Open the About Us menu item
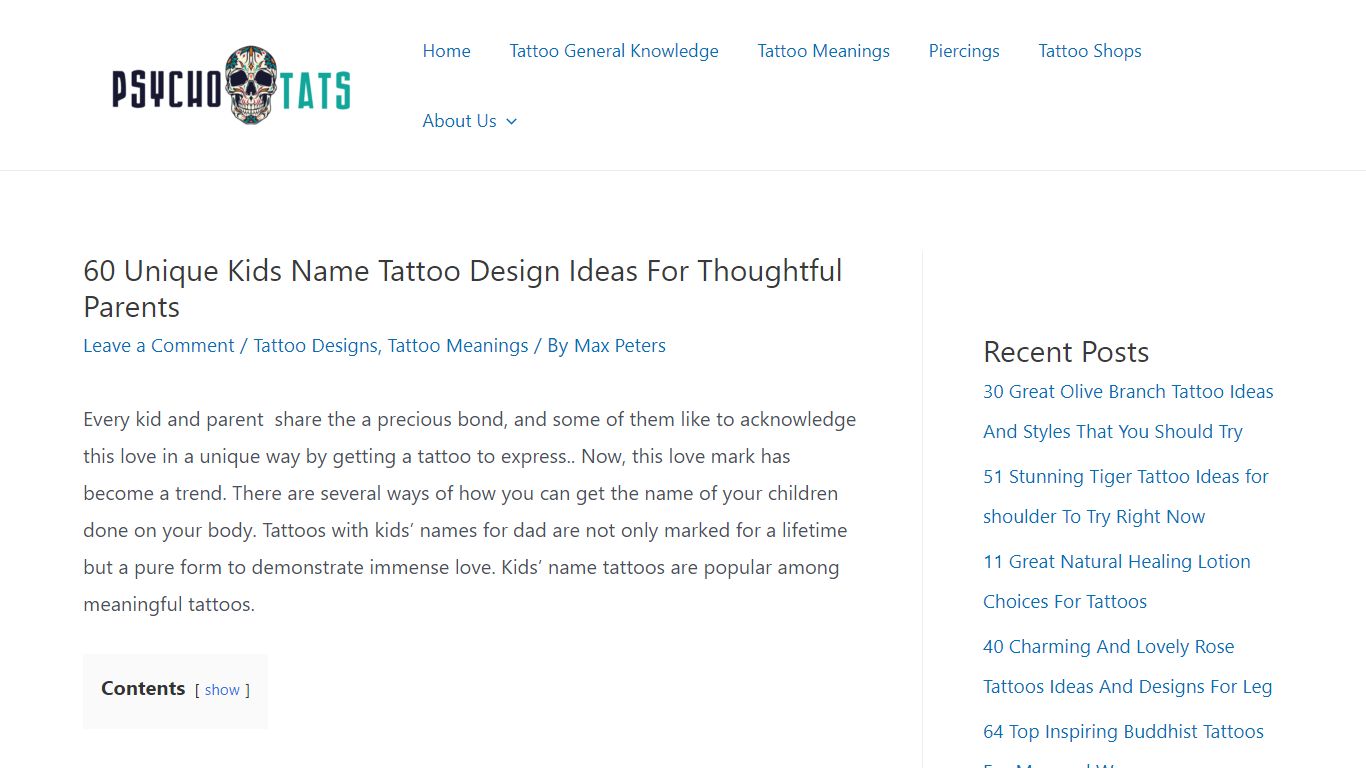The width and height of the screenshot is (1366, 768). [x=459, y=121]
